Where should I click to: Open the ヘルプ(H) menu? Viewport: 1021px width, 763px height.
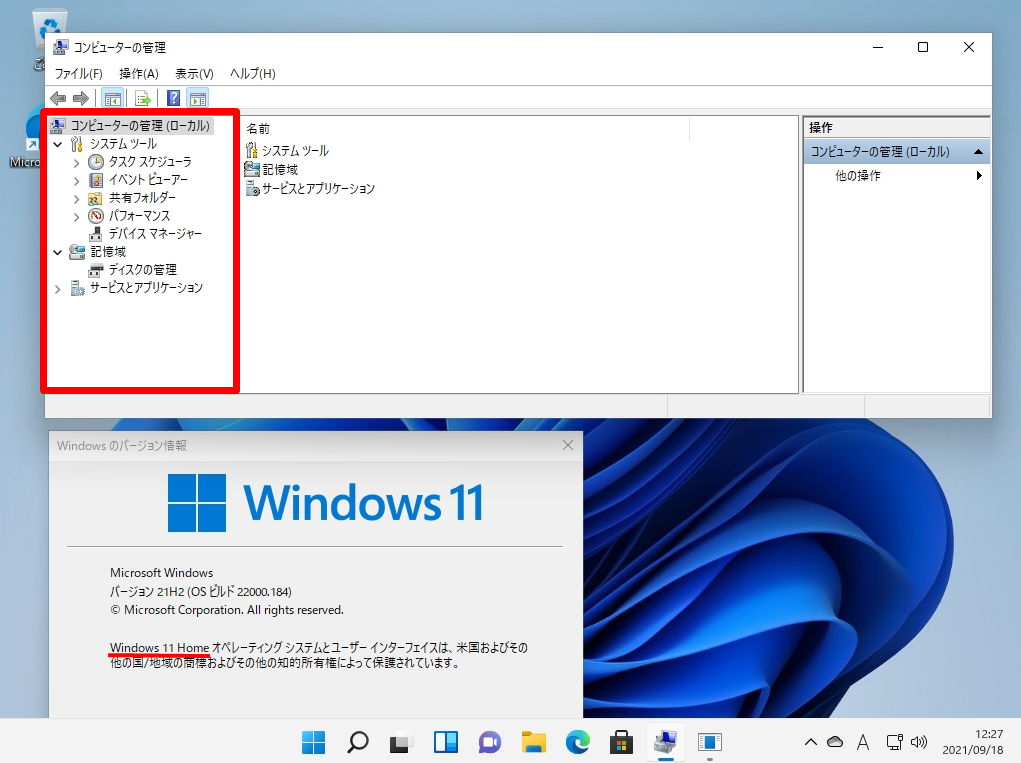253,74
